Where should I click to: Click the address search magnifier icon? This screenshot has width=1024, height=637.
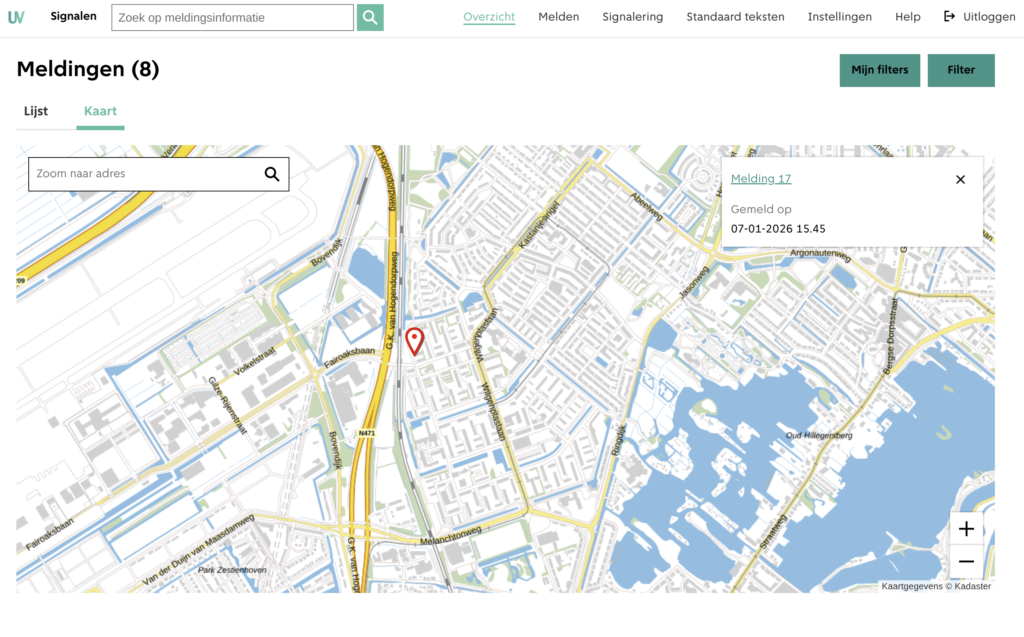point(272,174)
